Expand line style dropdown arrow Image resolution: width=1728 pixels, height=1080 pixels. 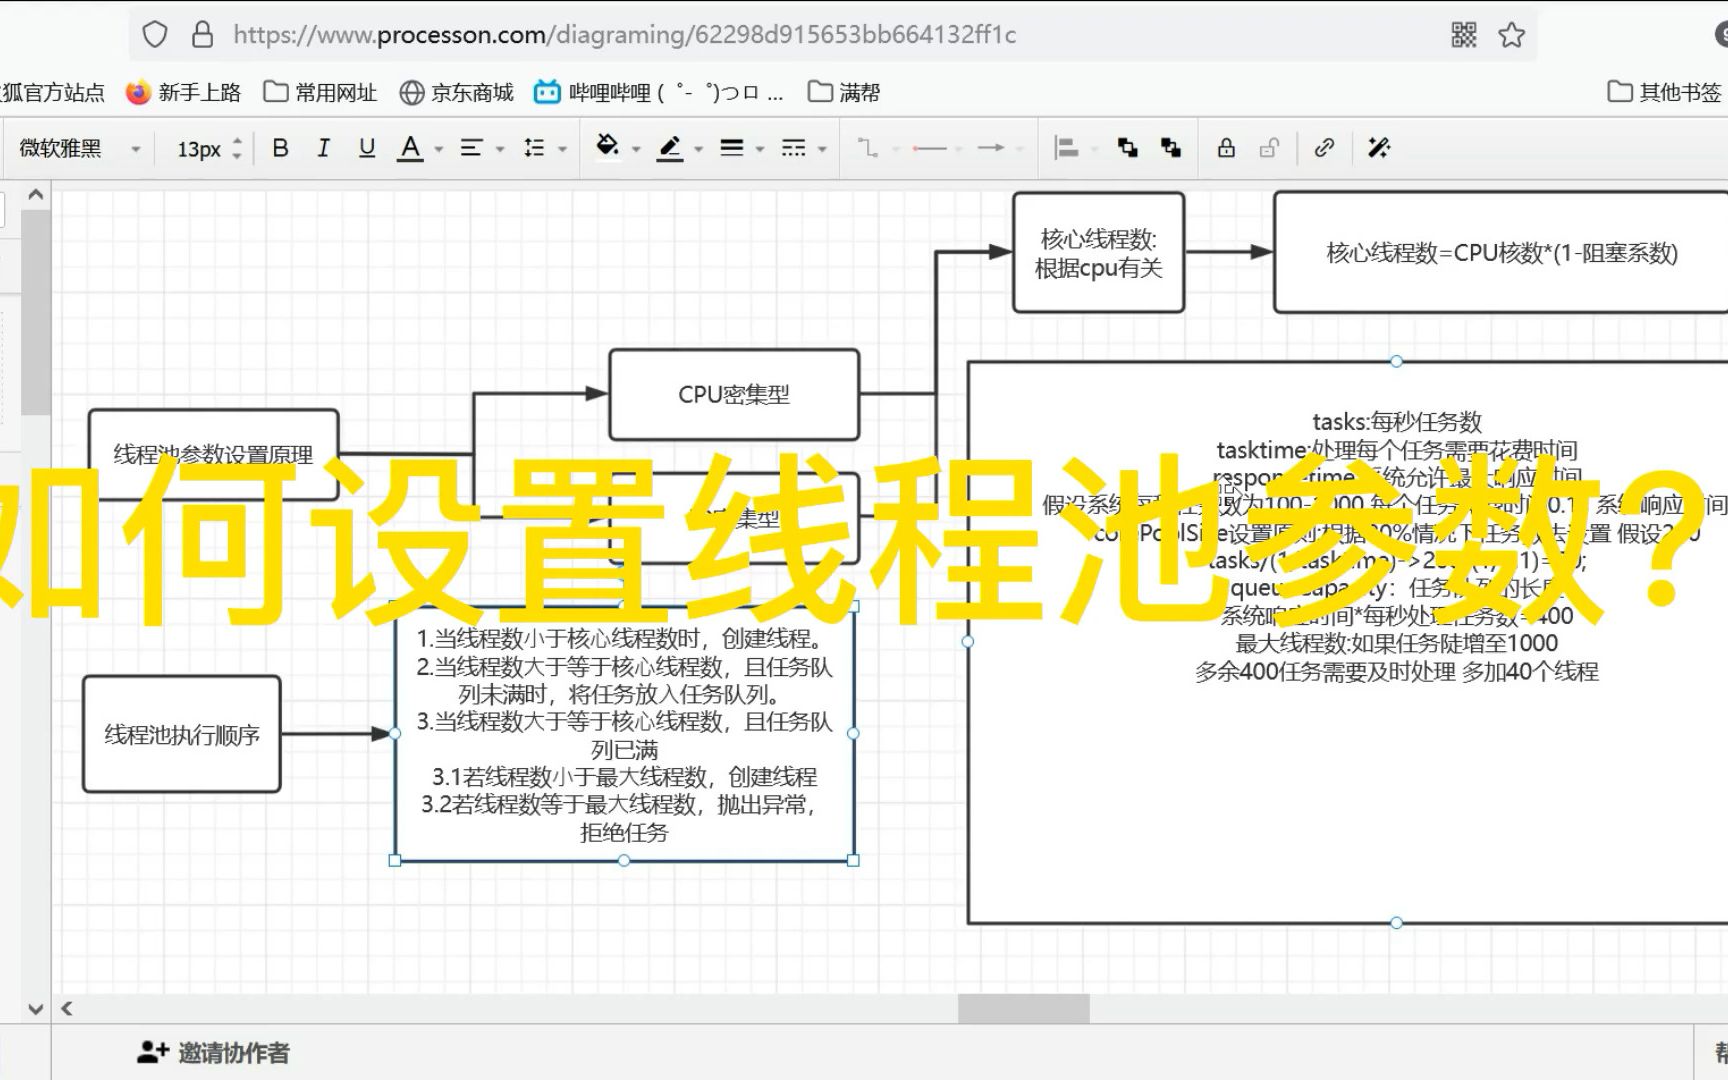(822, 149)
